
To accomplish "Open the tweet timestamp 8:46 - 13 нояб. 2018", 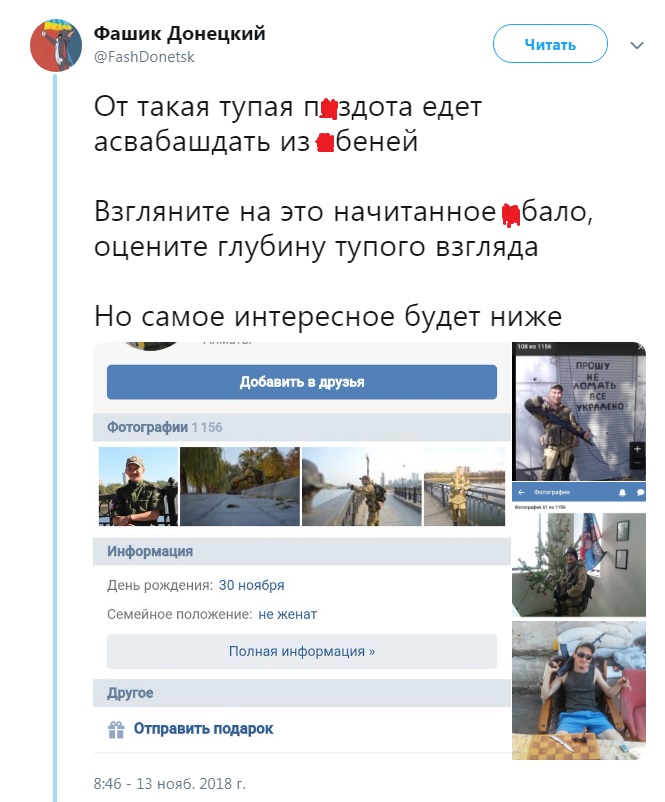I will (169, 783).
